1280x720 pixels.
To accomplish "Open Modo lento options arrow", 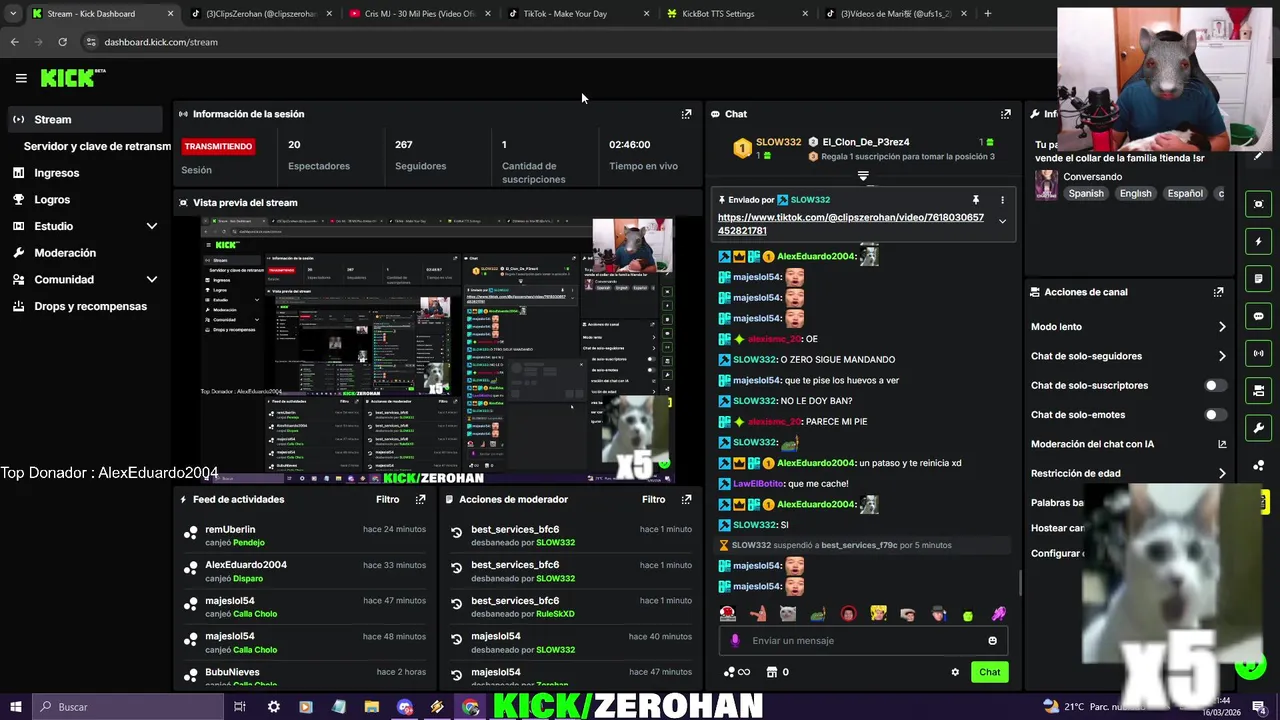I will click(x=1222, y=327).
